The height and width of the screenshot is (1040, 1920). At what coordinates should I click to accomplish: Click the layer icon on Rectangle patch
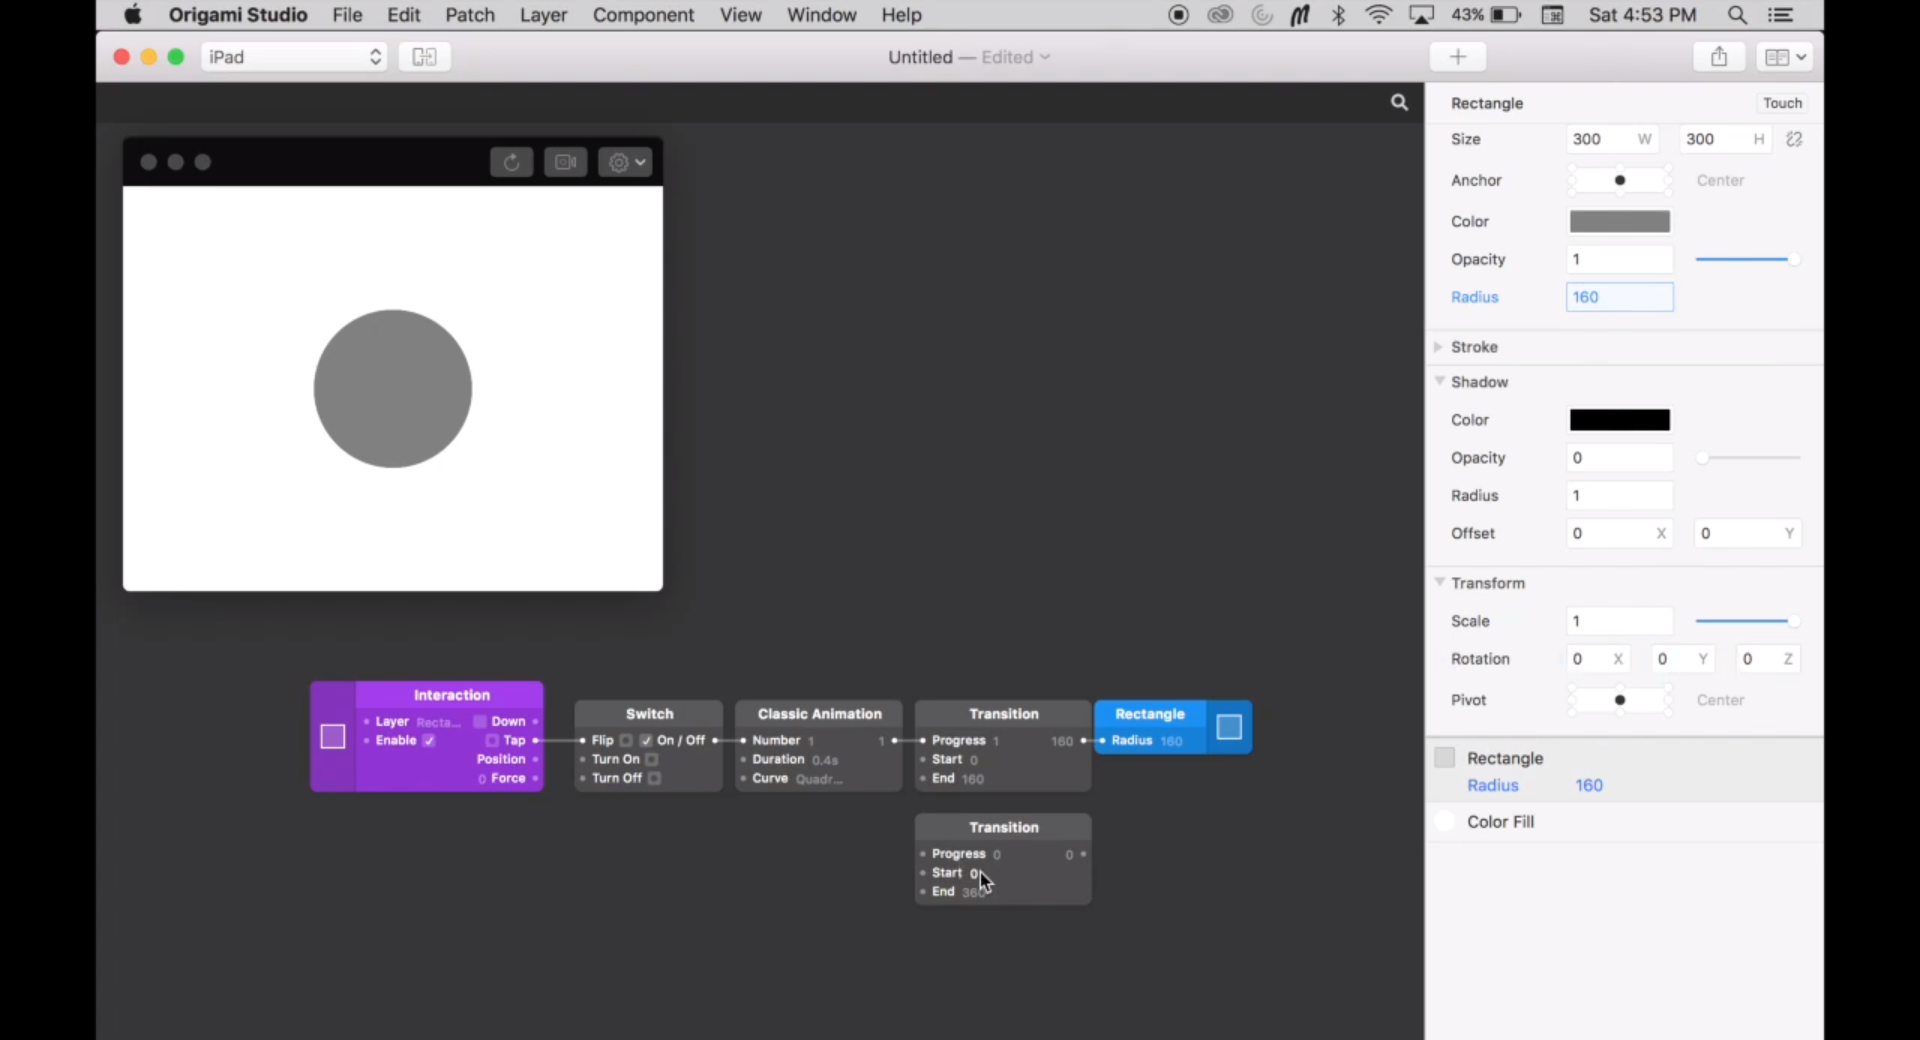click(1229, 727)
